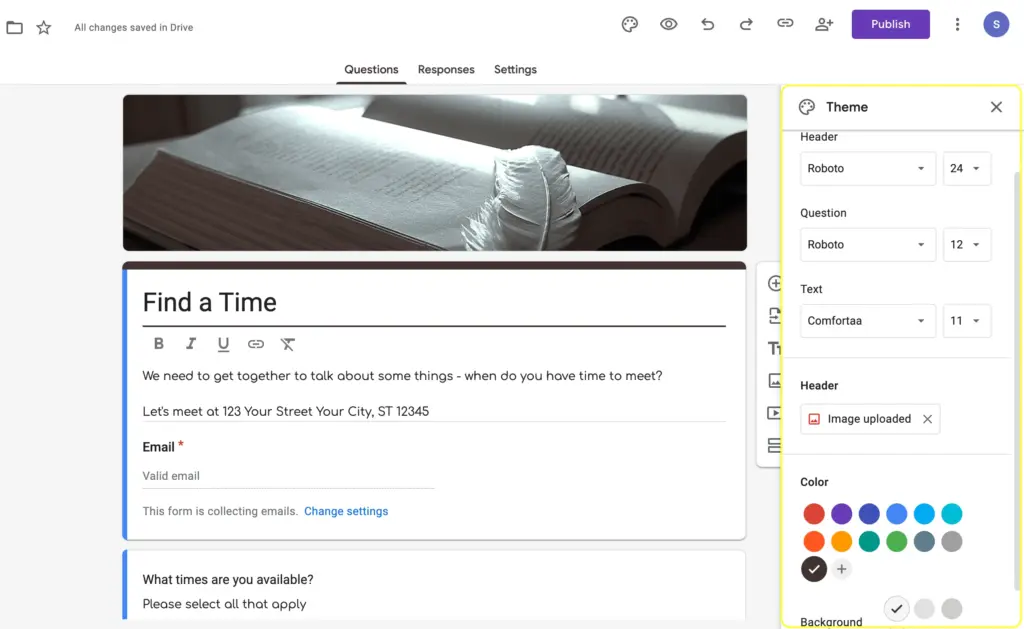The height and width of the screenshot is (629, 1024).
Task: Open the theme customization palette icon
Action: pos(629,25)
